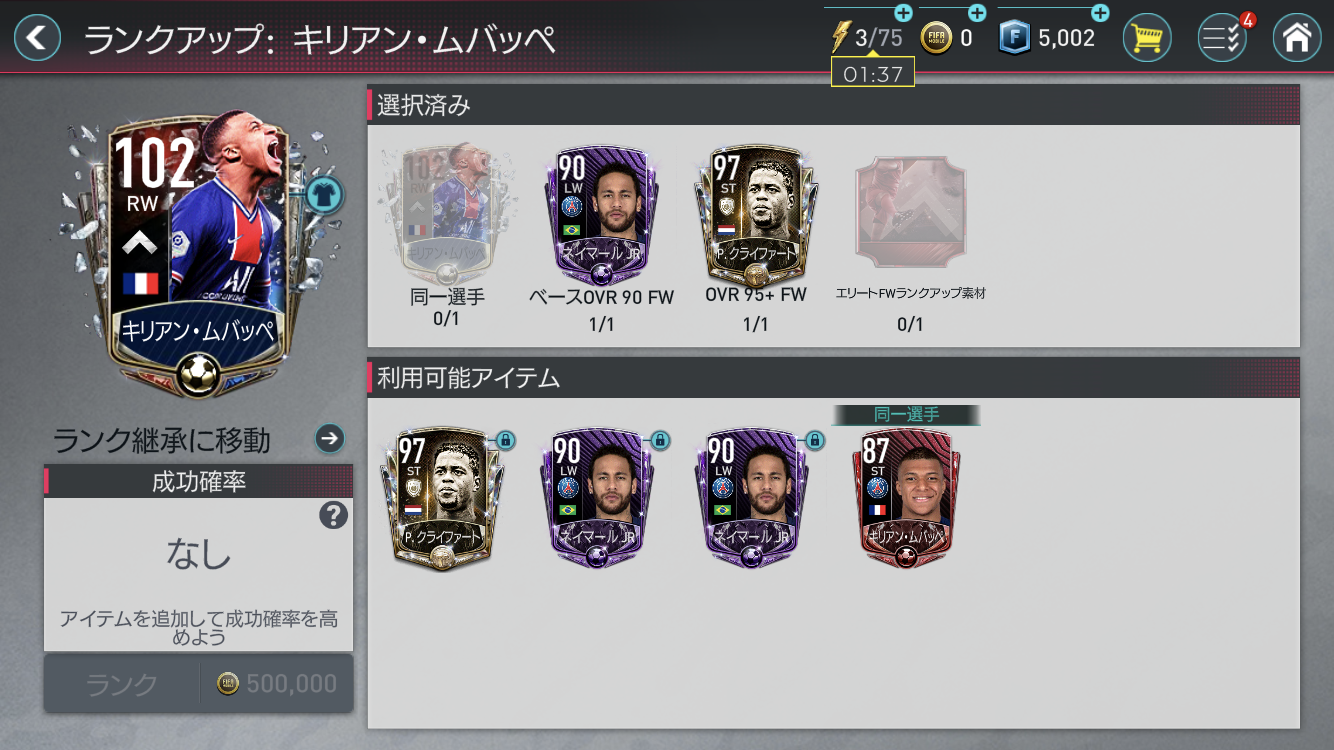Add energy with the plus above 3/75
This screenshot has height=750, width=1334.
pyautogui.click(x=903, y=13)
